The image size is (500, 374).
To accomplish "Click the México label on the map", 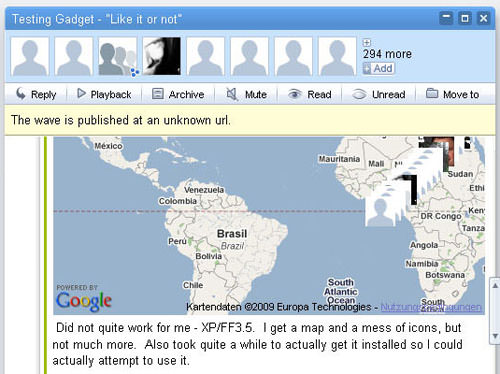I will coord(108,146).
